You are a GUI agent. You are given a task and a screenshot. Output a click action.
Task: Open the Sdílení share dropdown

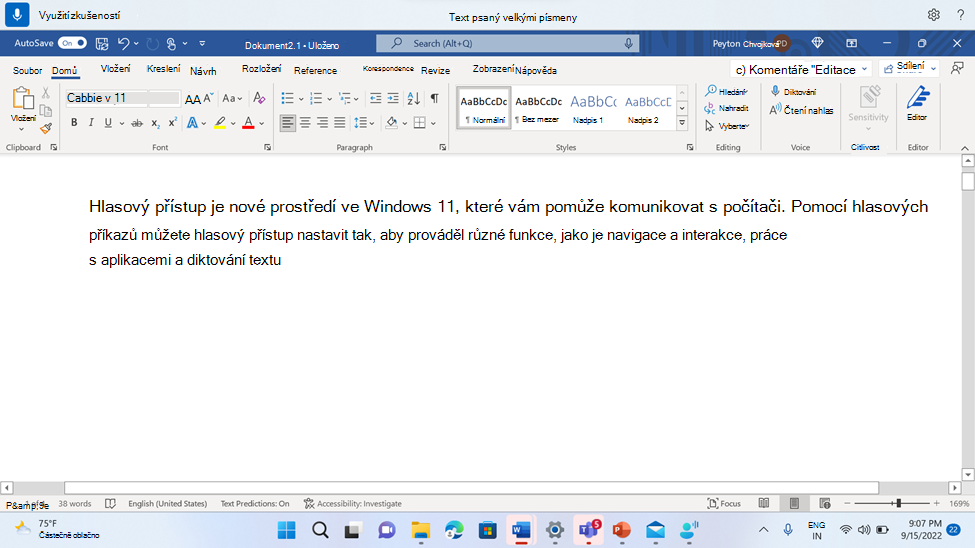coord(909,67)
